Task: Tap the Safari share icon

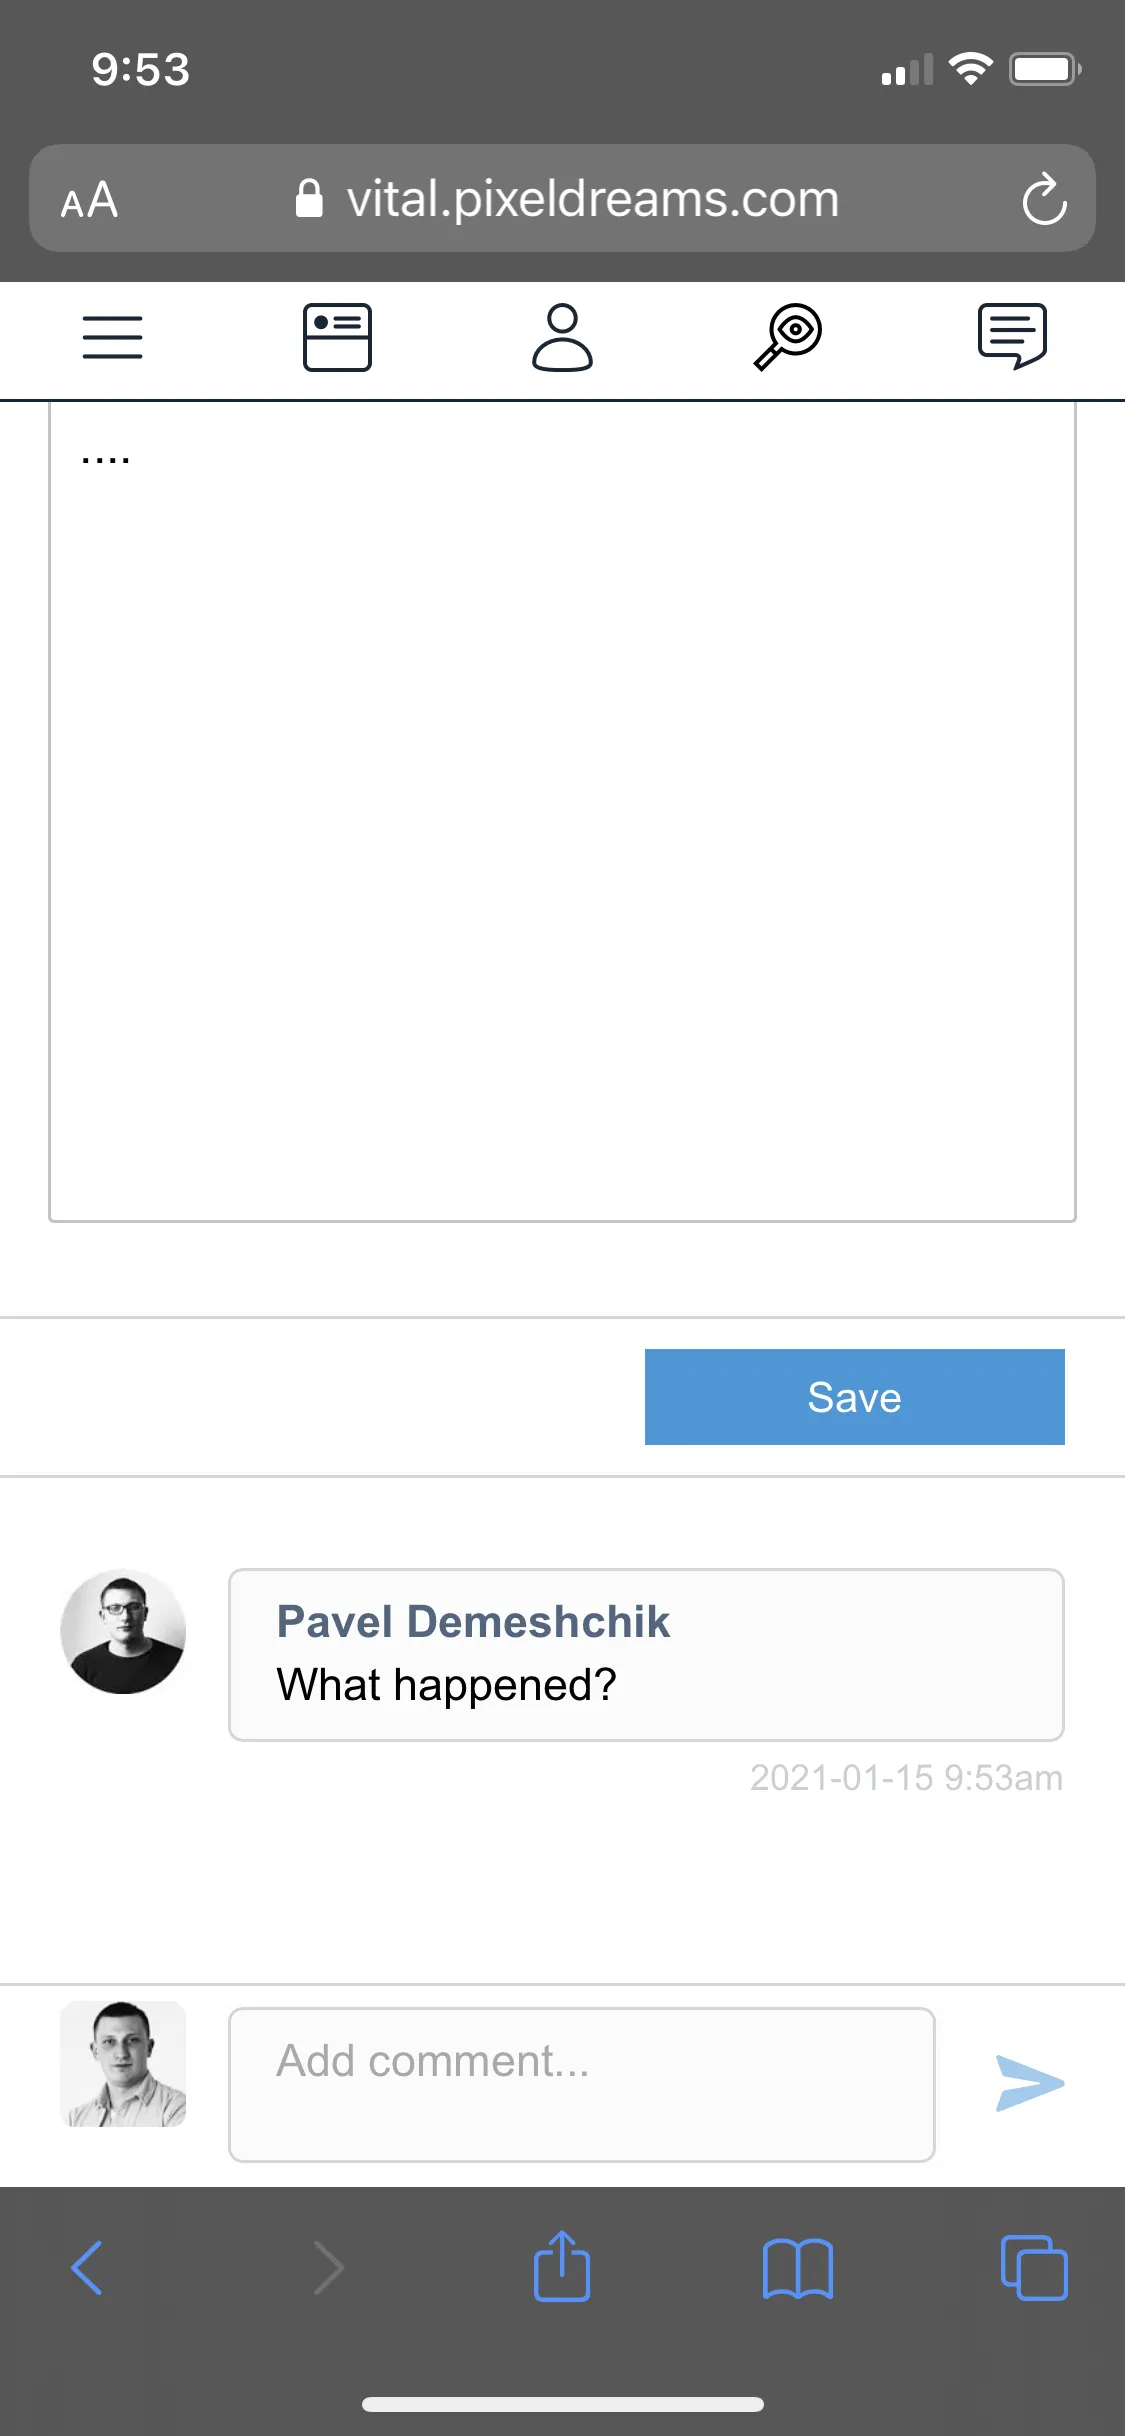Action: click(562, 2267)
